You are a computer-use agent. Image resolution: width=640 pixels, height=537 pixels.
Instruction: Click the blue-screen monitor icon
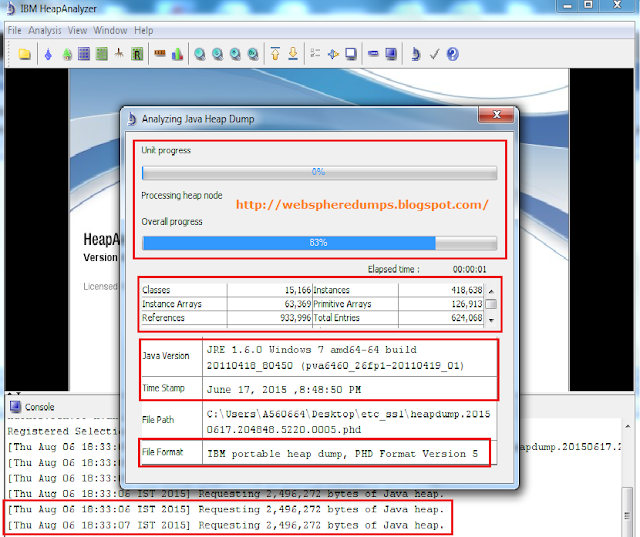tap(391, 54)
